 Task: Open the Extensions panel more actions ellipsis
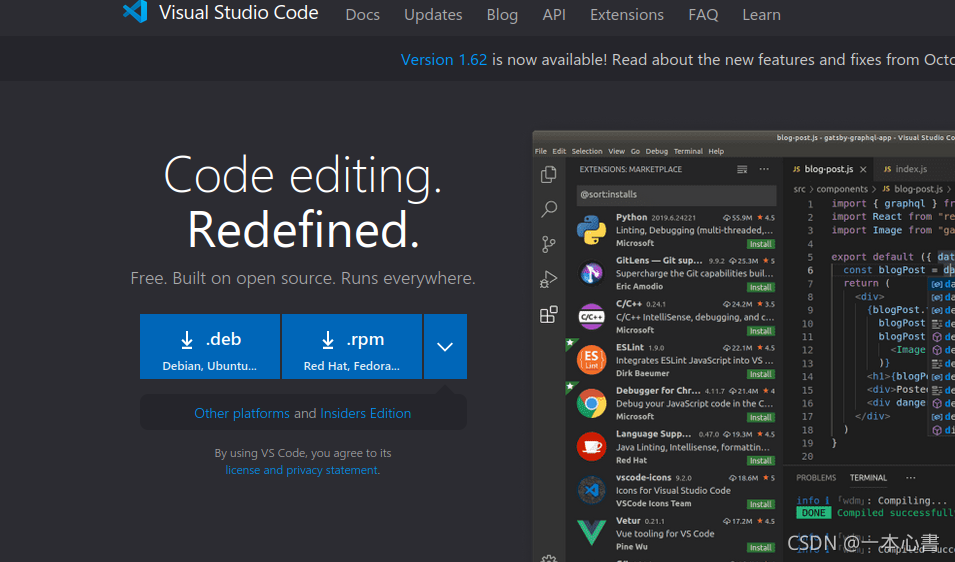[764, 169]
